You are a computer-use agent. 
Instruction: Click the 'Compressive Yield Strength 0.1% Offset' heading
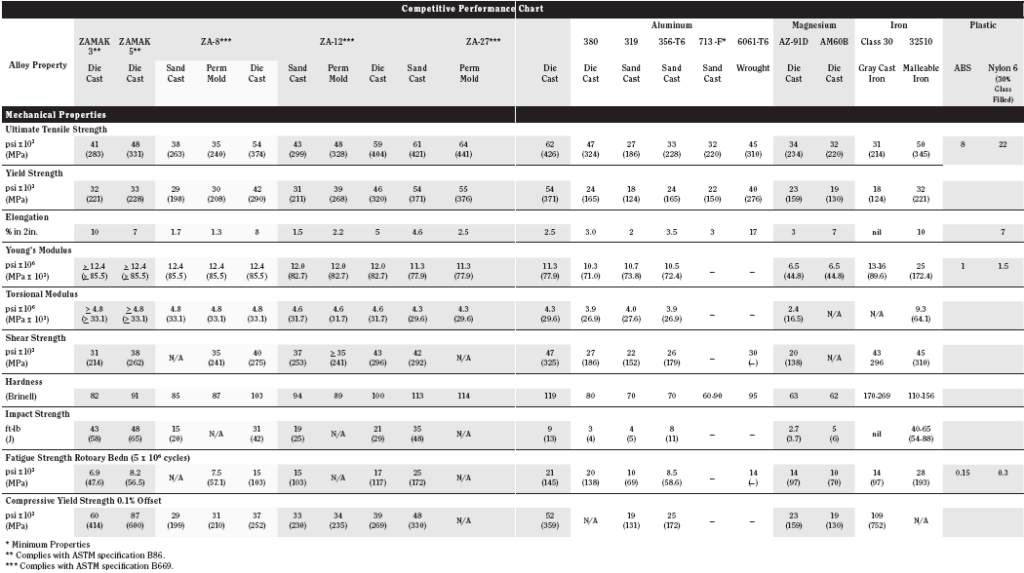point(85,499)
